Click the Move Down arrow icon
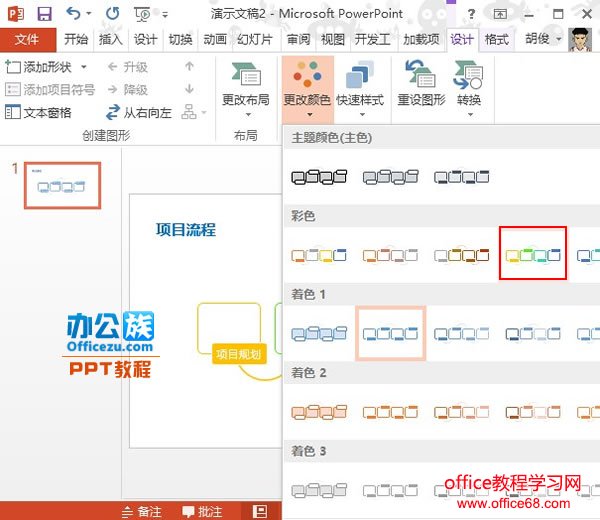The width and height of the screenshot is (600, 520). (189, 89)
